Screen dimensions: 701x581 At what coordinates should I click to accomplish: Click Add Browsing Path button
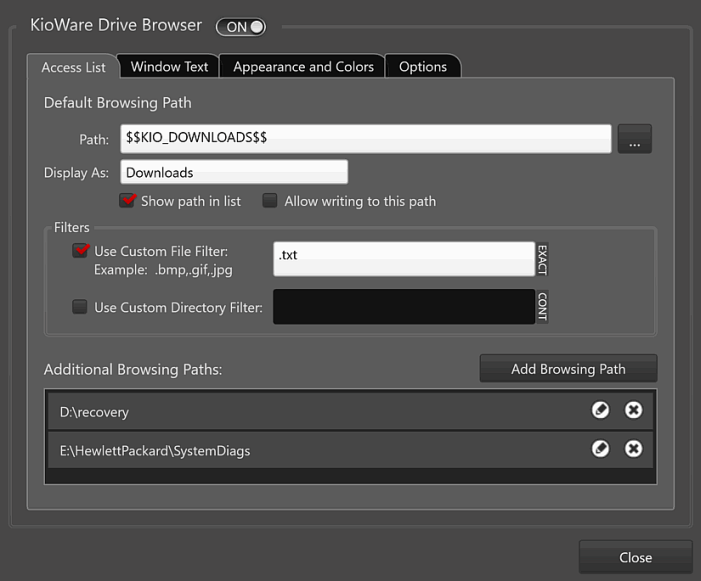[x=568, y=369]
